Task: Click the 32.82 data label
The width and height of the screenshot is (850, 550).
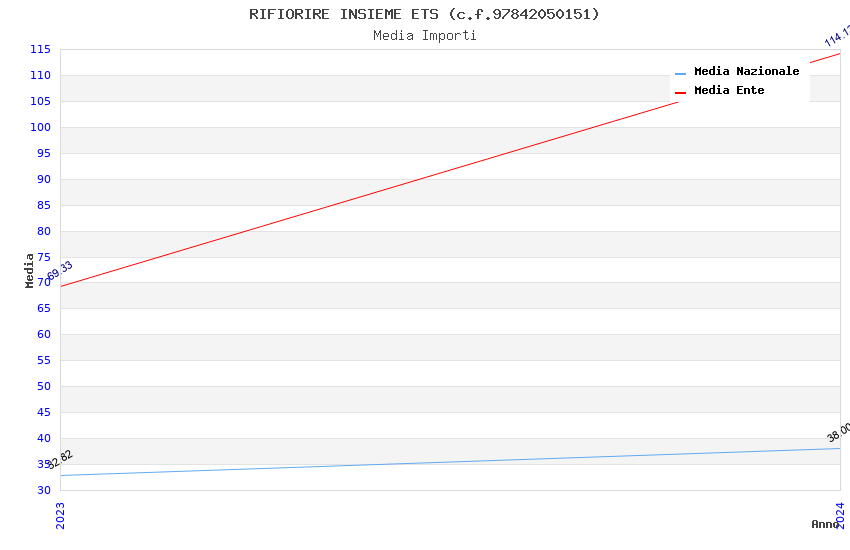Action: (60, 459)
